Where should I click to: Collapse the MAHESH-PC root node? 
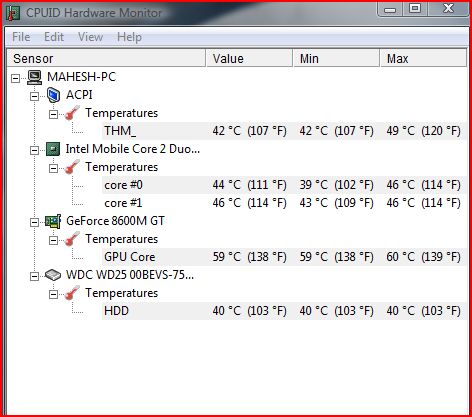coord(15,78)
